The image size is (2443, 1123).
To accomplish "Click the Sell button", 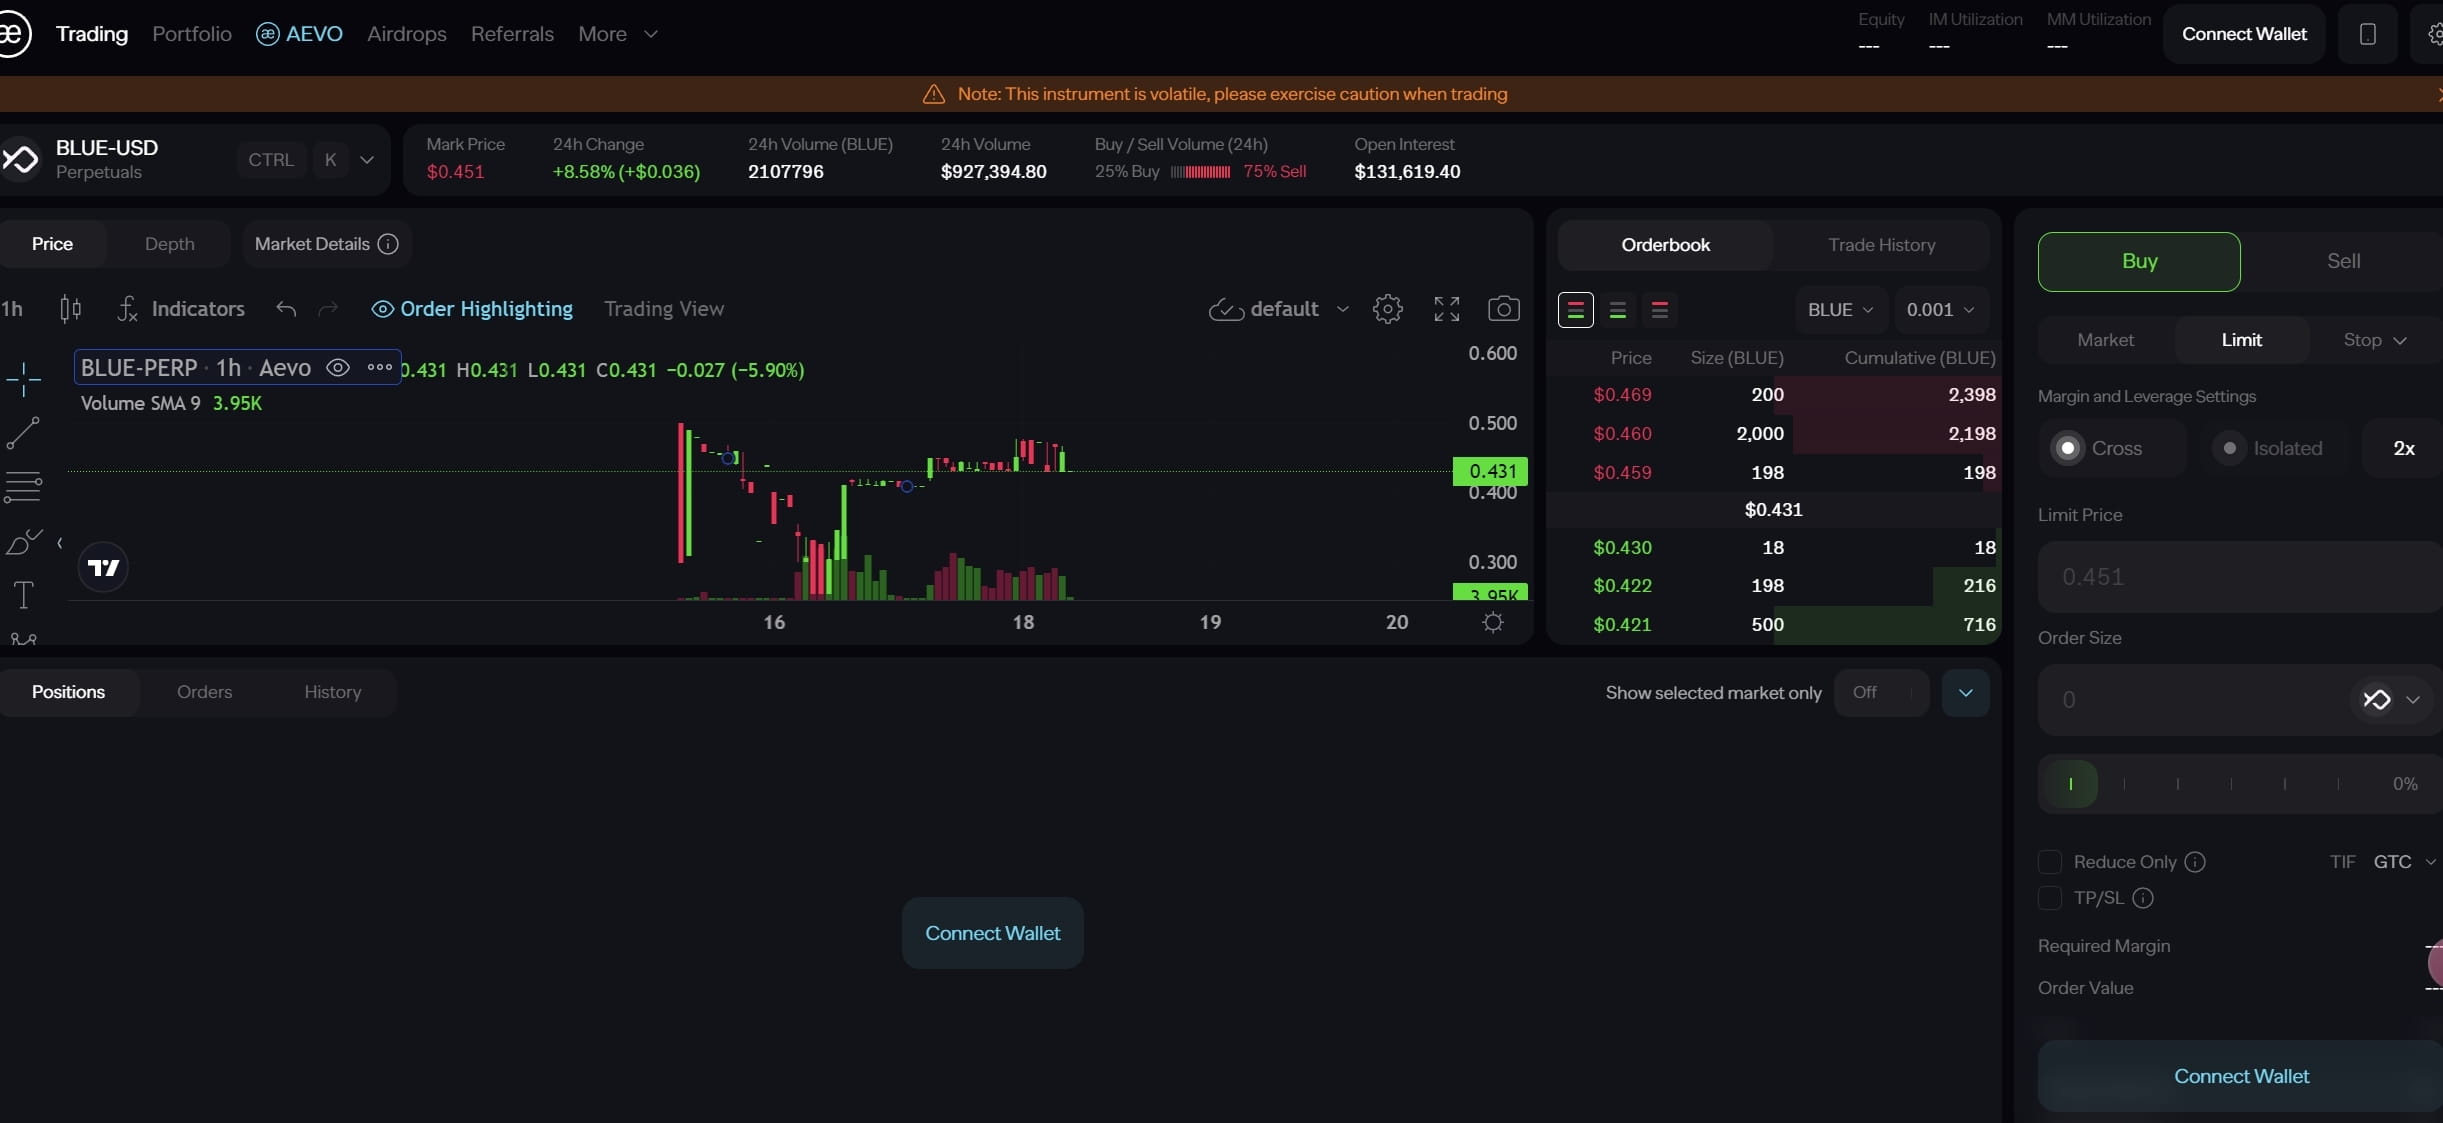I will pos(2342,261).
